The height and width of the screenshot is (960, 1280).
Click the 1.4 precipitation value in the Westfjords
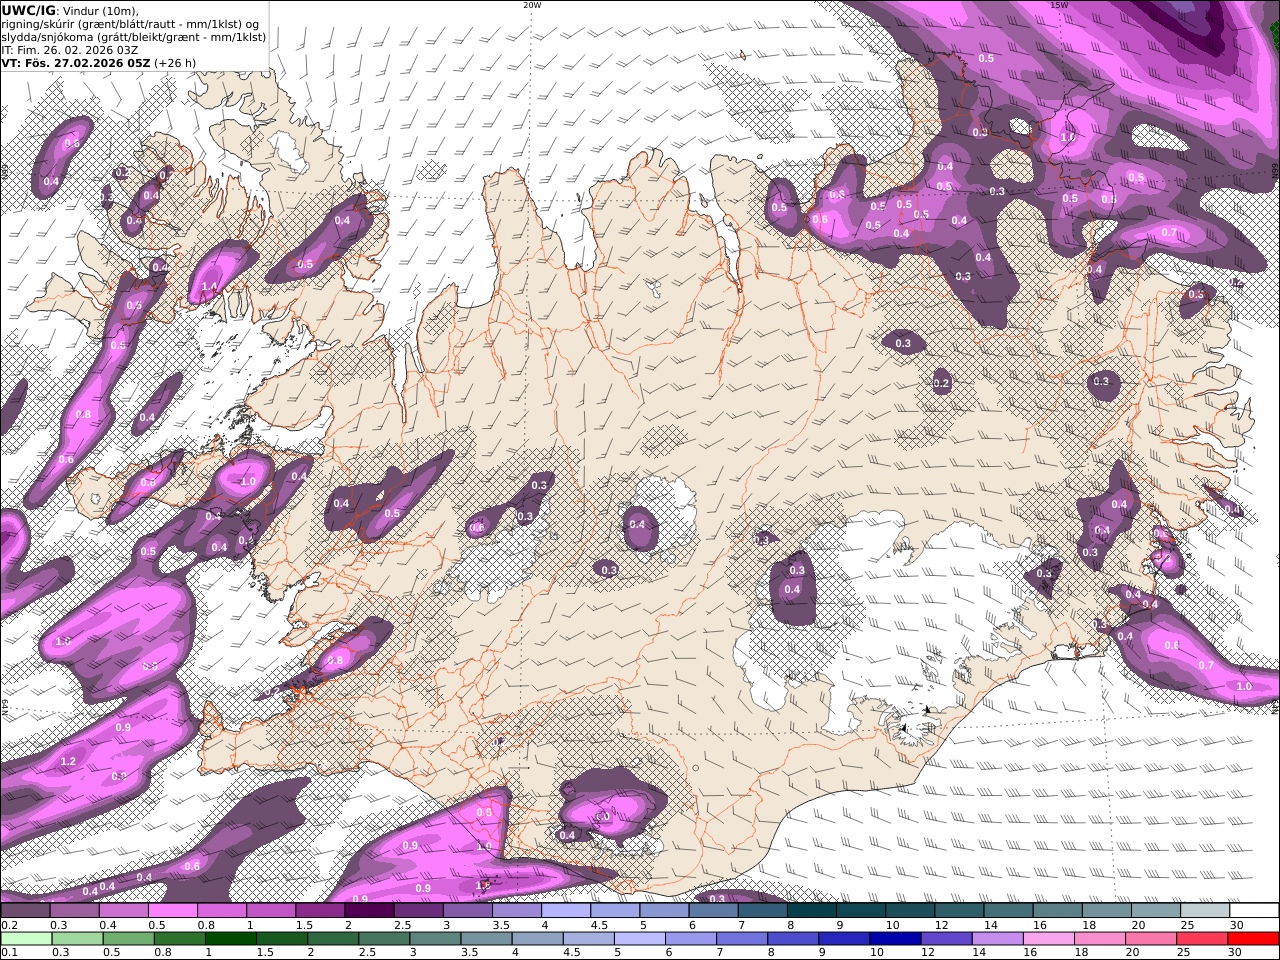tap(209, 287)
